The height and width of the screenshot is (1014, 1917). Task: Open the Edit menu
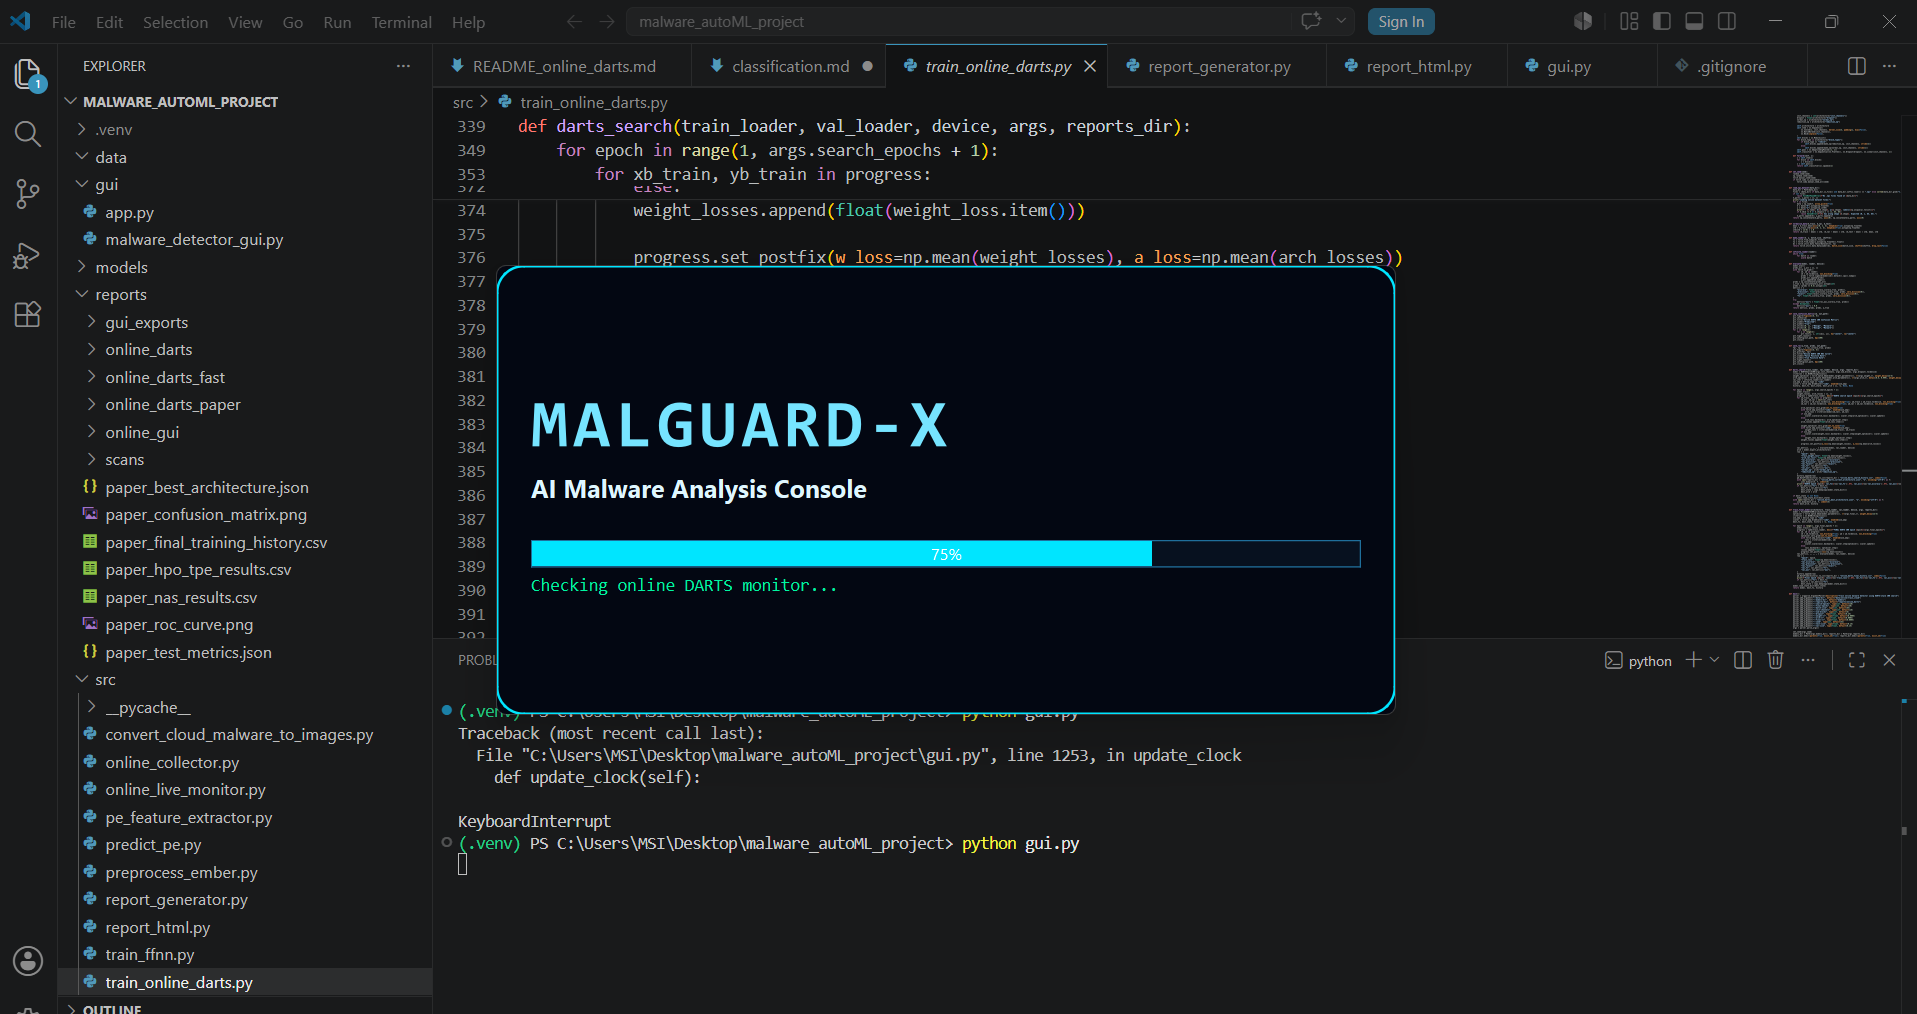tap(109, 22)
